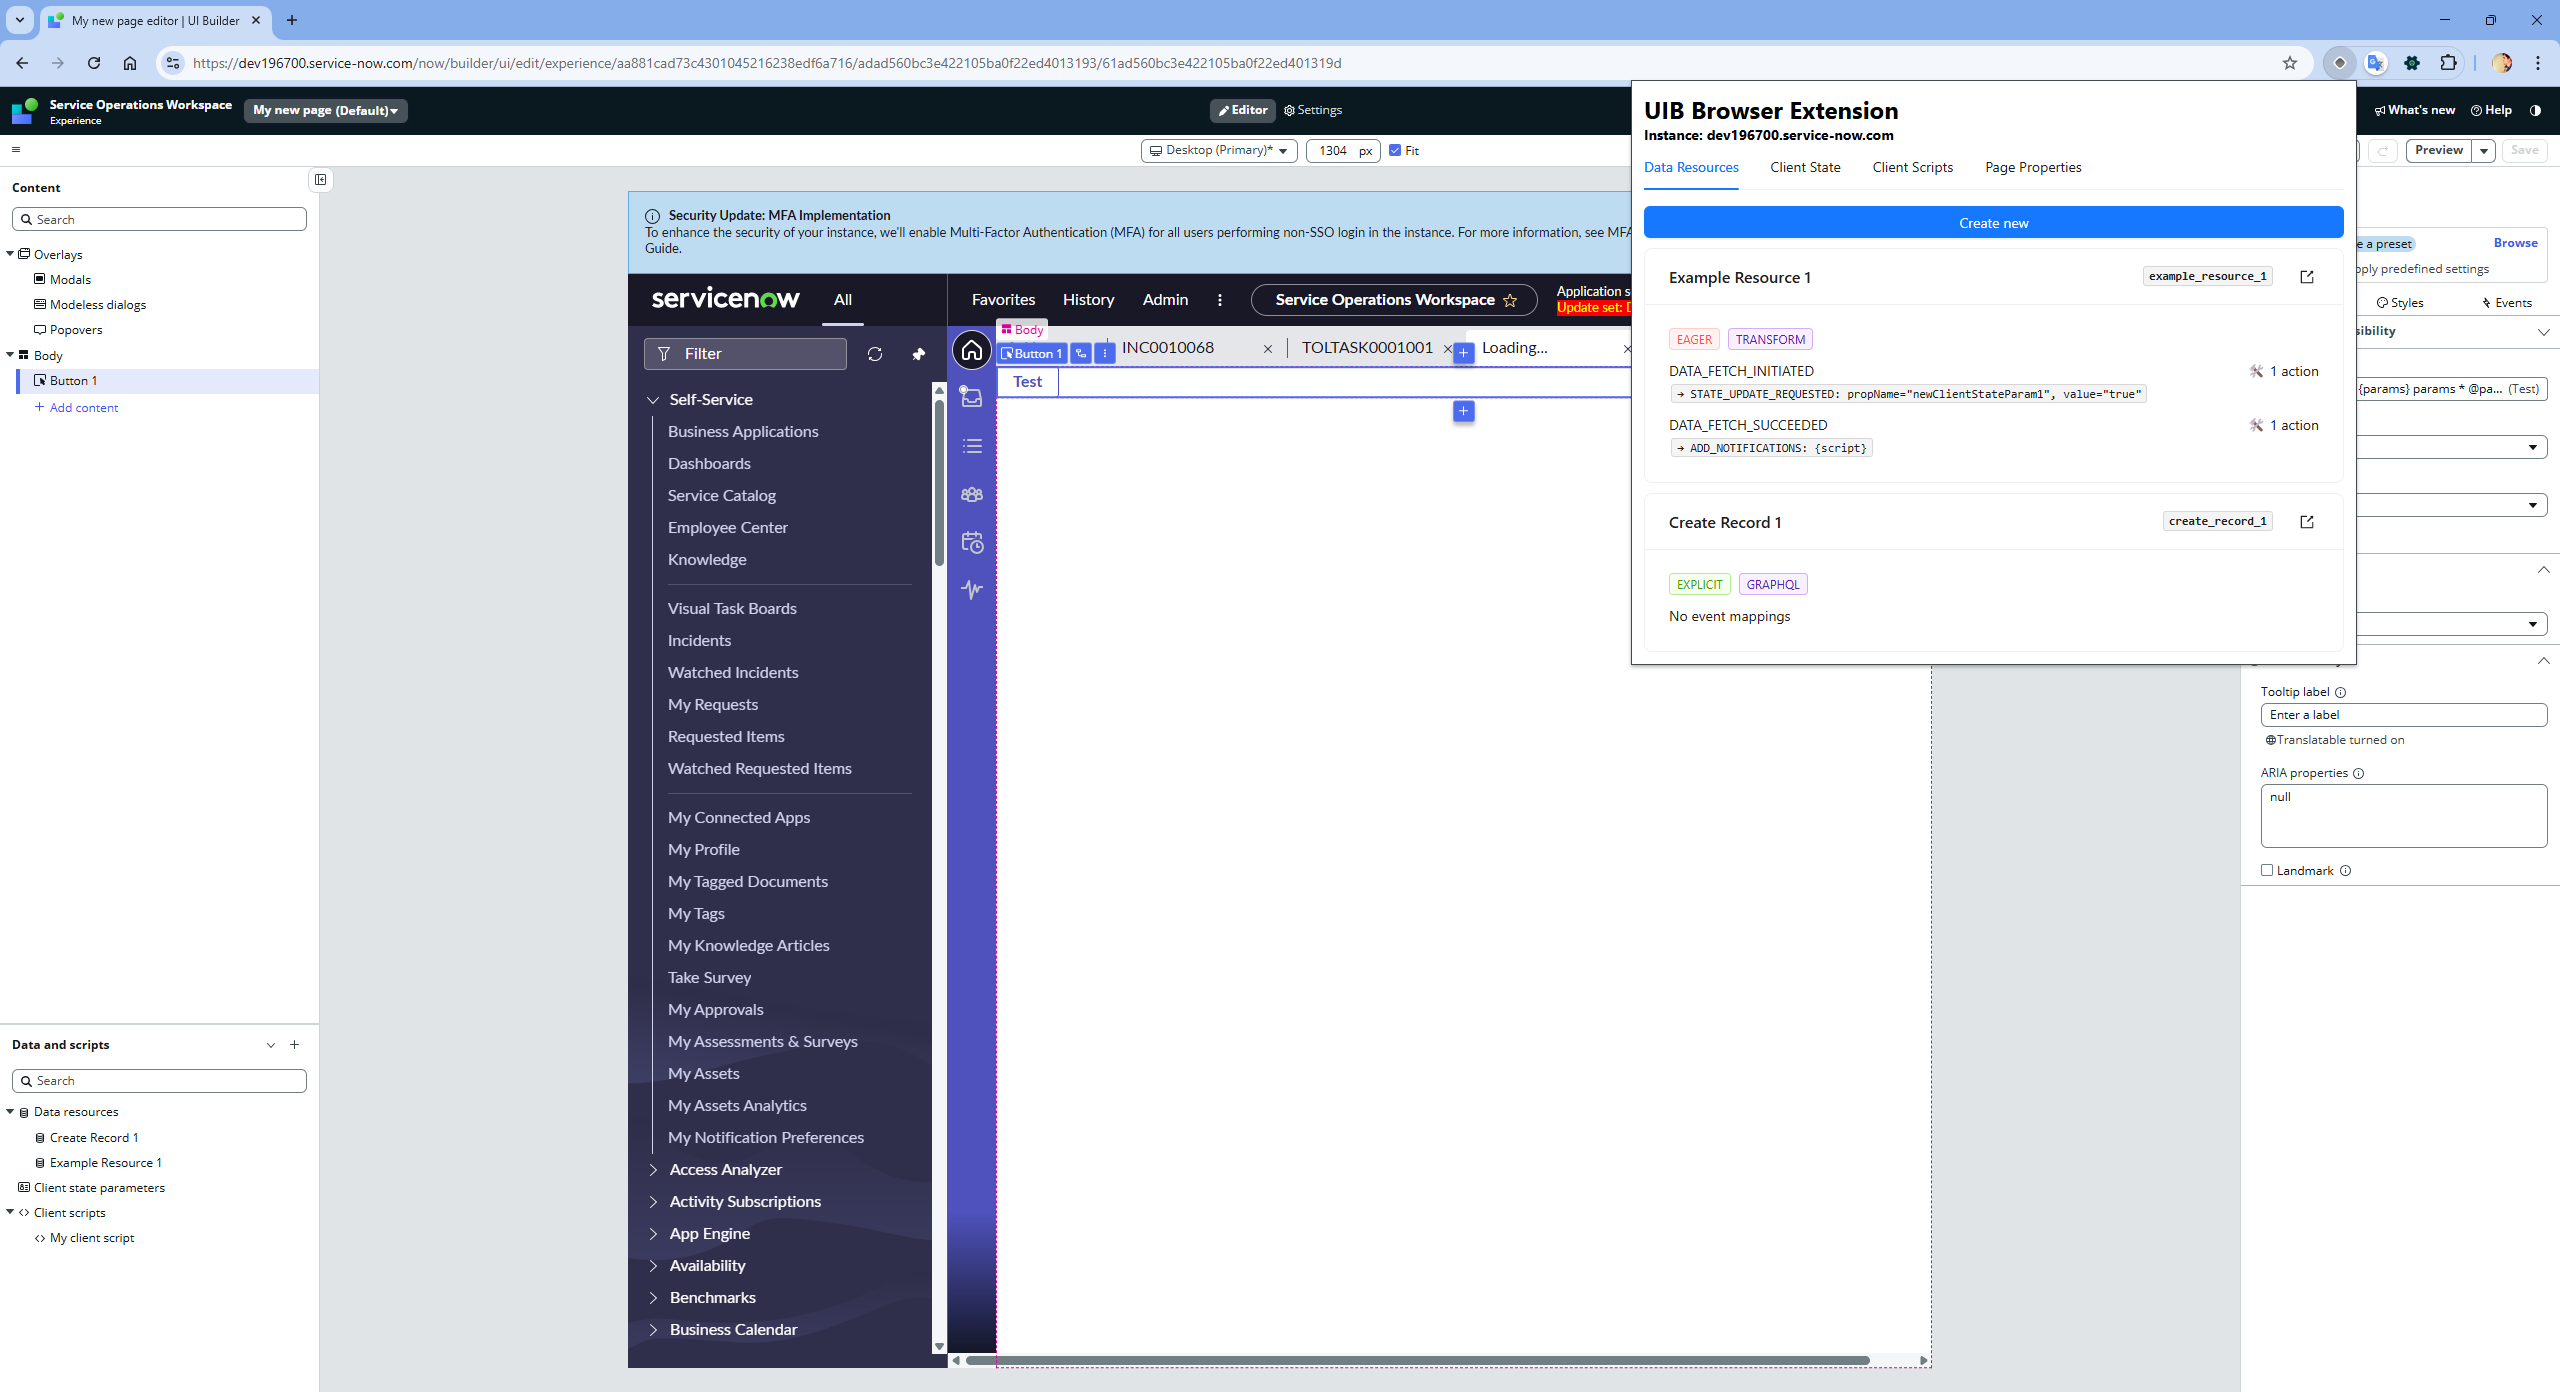The width and height of the screenshot is (2560, 1392).
Task: Switch to the Client Scripts tab
Action: [1912, 167]
